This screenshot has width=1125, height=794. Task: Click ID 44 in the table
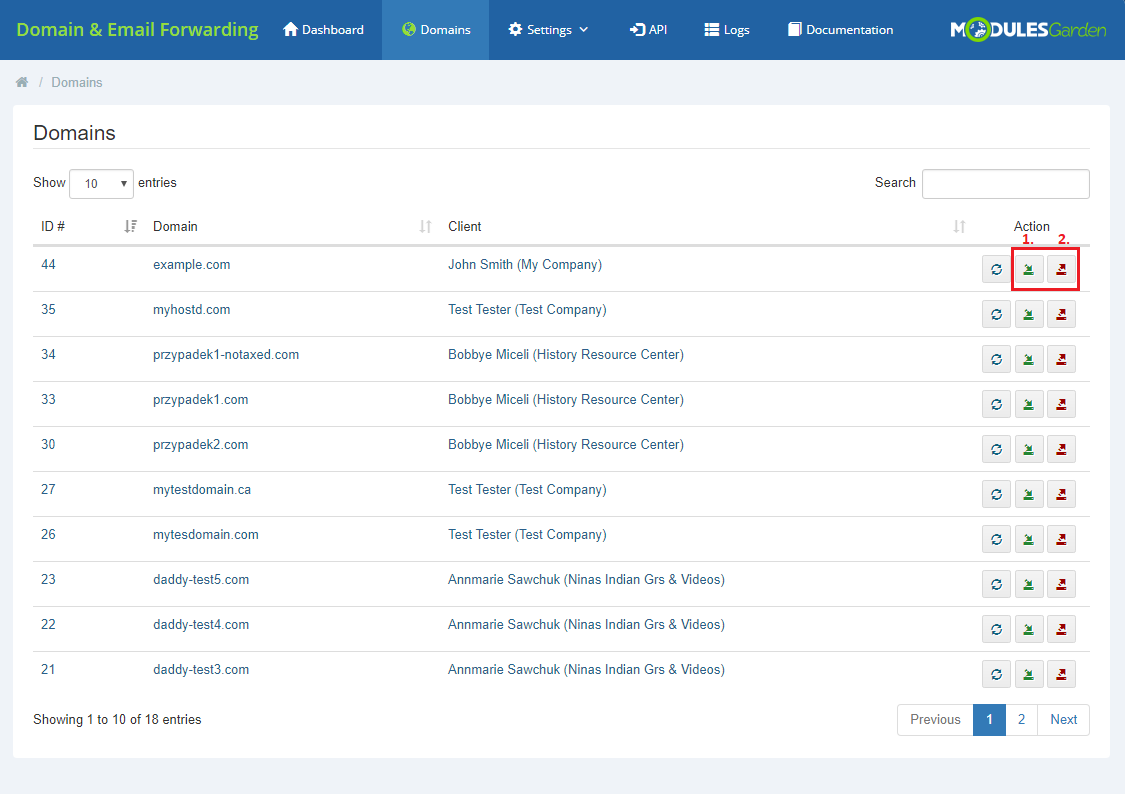point(48,265)
